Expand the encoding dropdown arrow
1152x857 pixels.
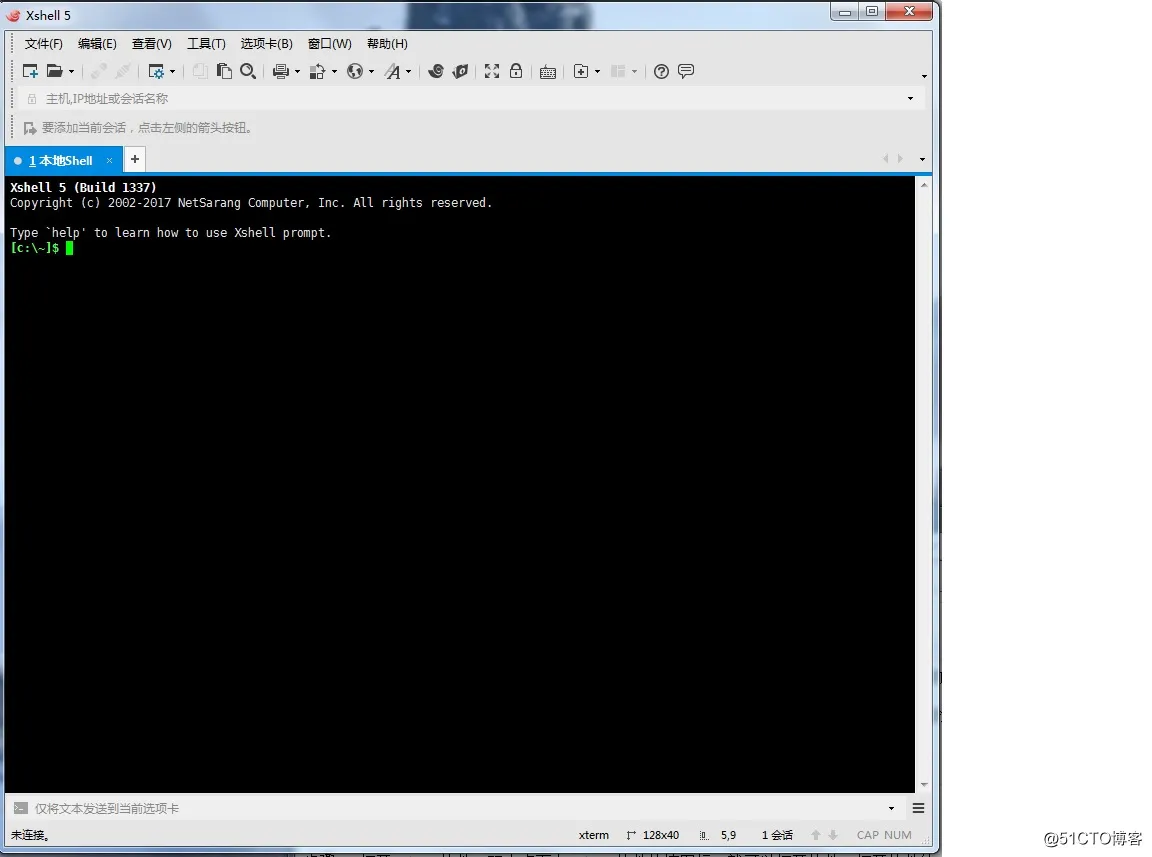tap(371, 72)
